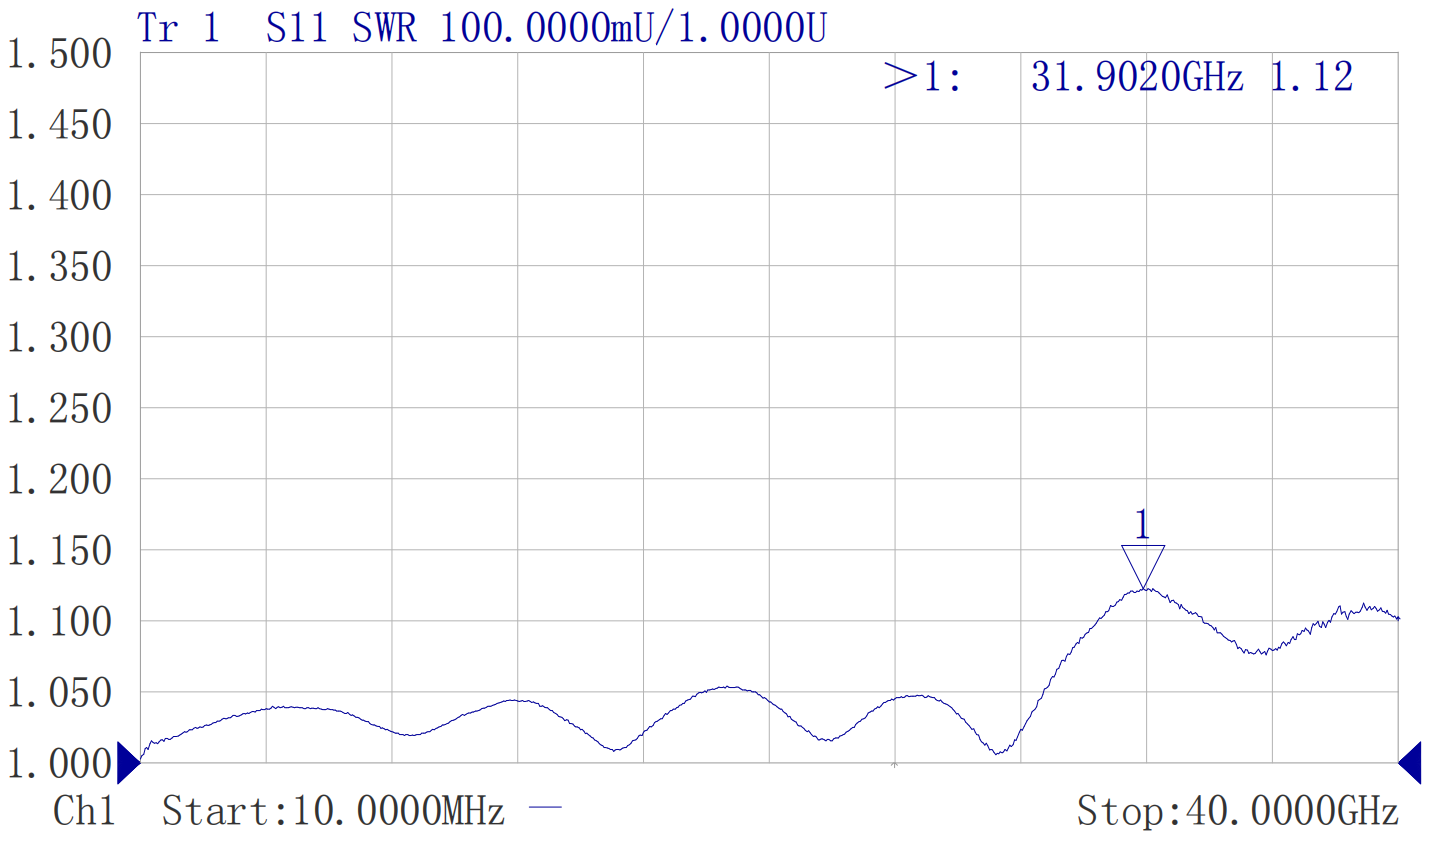The height and width of the screenshot is (847, 1435).
Task: Click the 31.9020GHz marker frequency readout
Action: point(1137,77)
